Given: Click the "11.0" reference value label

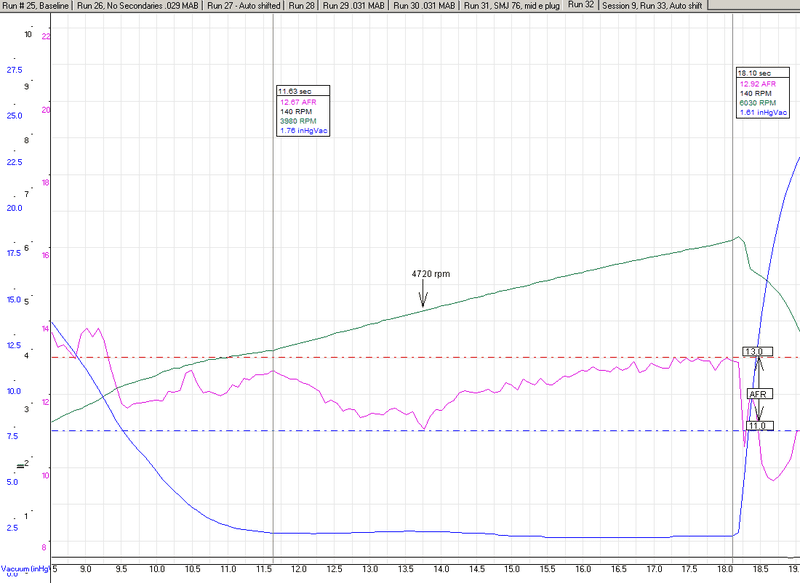Looking at the screenshot, I should (x=760, y=427).
